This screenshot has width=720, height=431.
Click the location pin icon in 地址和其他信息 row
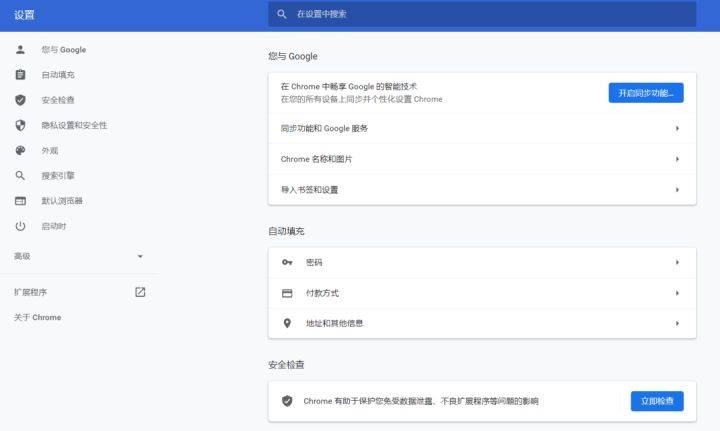[287, 323]
